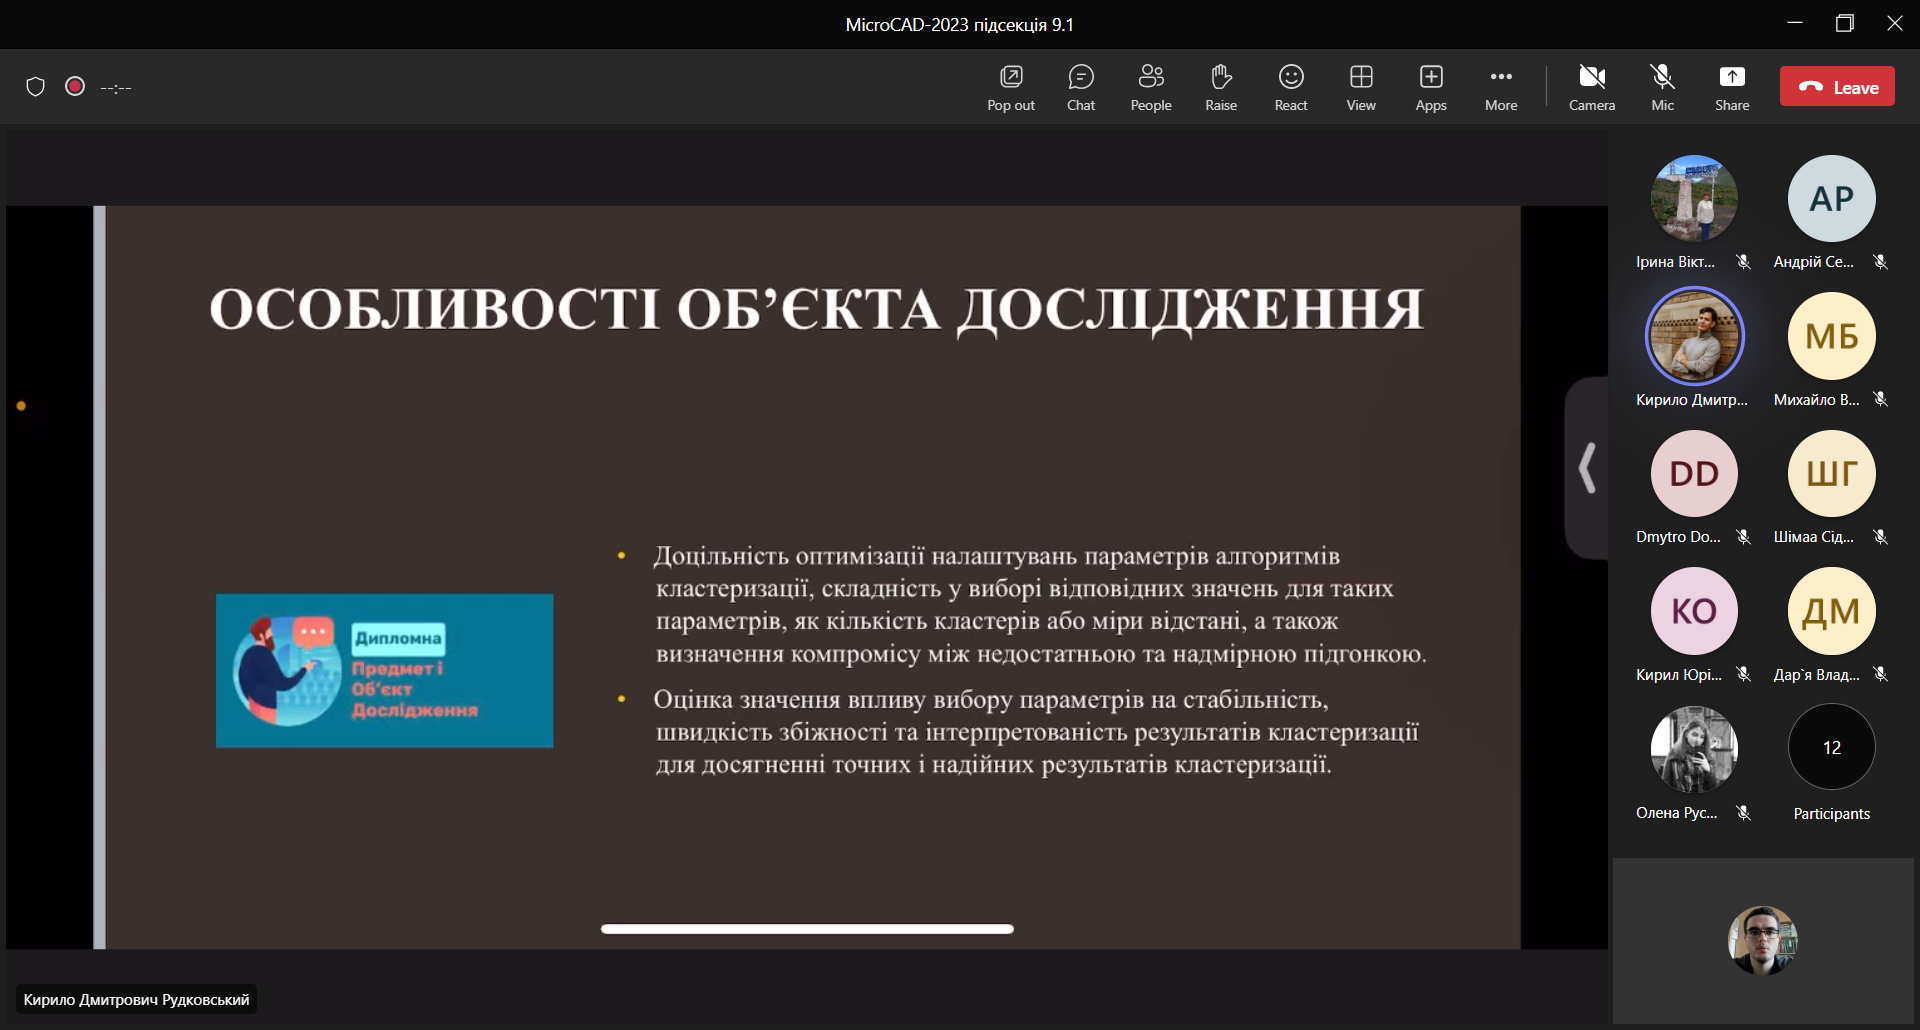The width and height of the screenshot is (1920, 1030).
Task: Click the white slide progress bar
Action: pyautogui.click(x=807, y=929)
